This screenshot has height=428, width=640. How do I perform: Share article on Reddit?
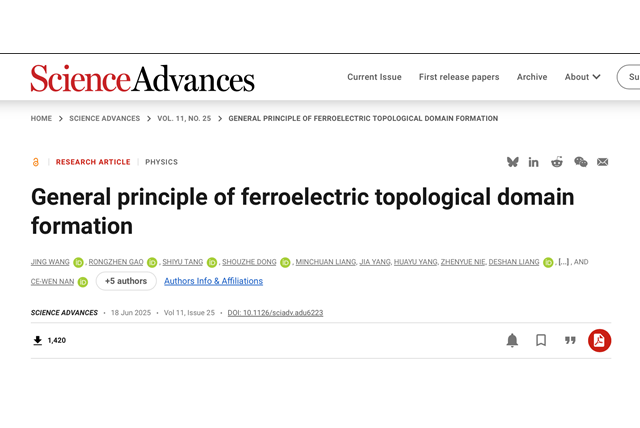pyautogui.click(x=556, y=162)
